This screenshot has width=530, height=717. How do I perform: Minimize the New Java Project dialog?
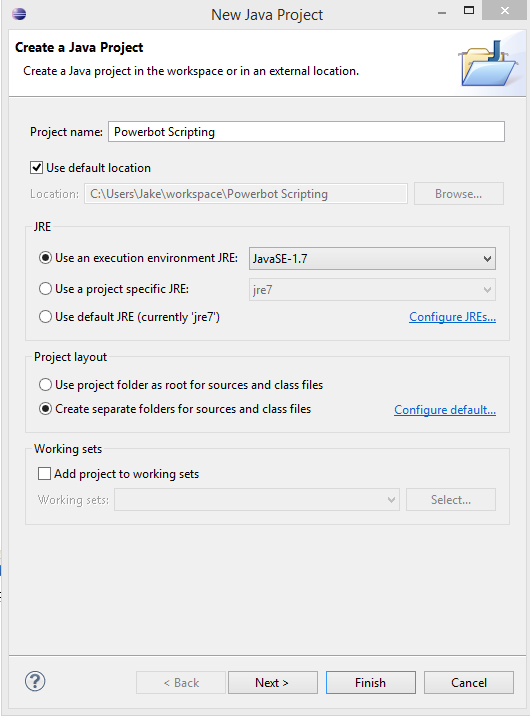coord(442,14)
